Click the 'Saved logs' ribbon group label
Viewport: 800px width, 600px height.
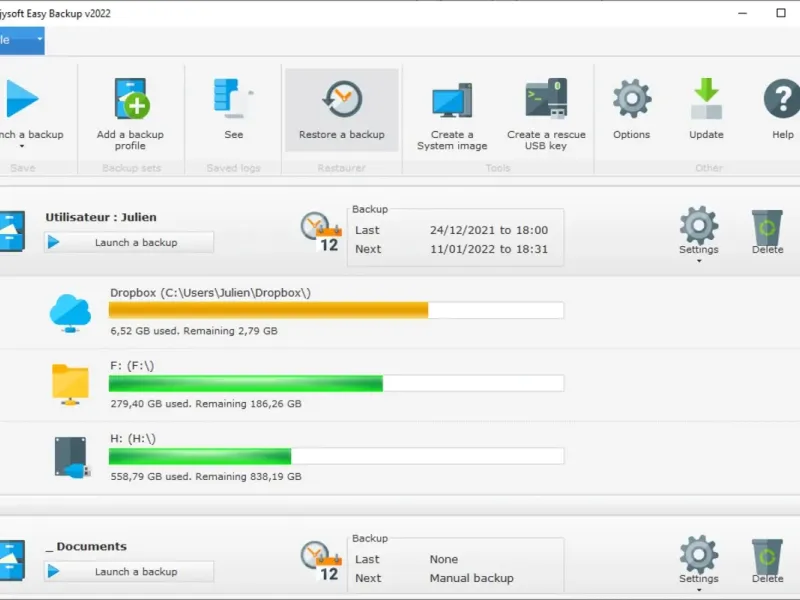pos(234,168)
